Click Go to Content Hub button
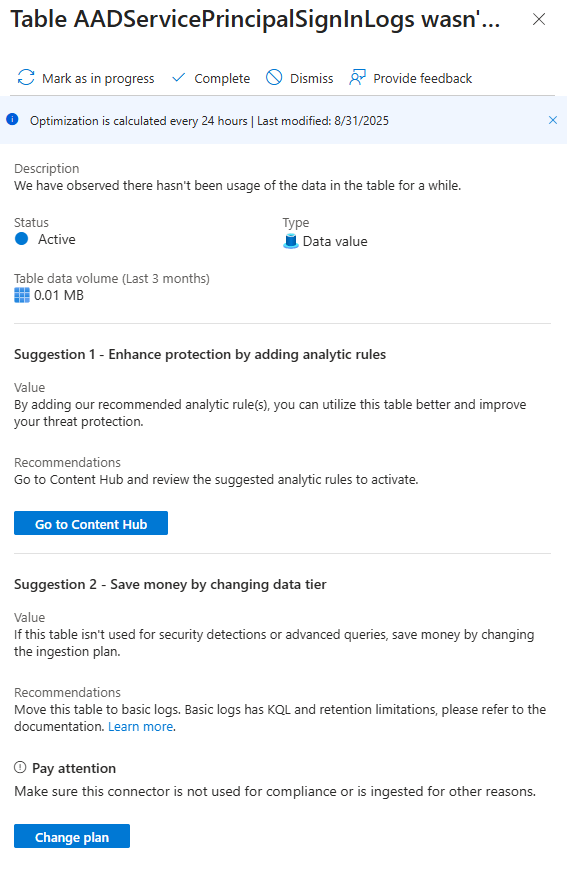Screen dimensions: 567x881 pyautogui.click(x=91, y=523)
